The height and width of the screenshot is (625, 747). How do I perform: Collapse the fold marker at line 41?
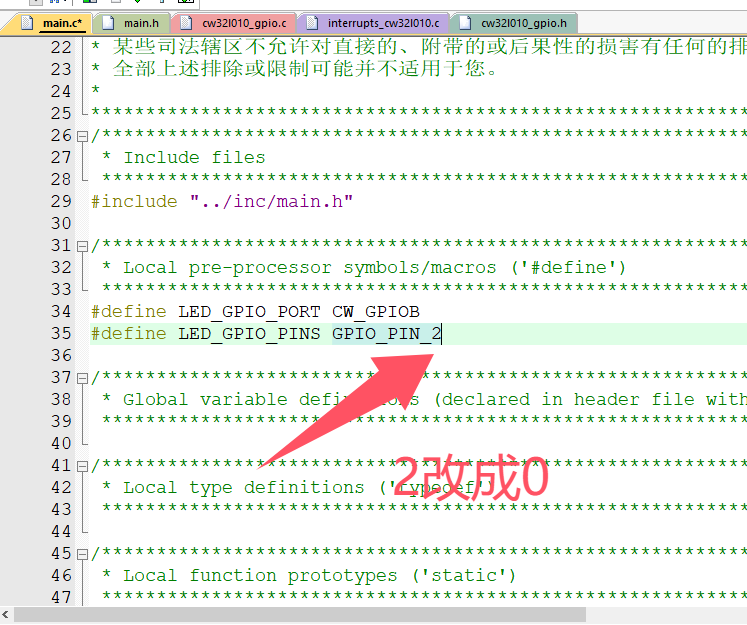click(x=83, y=465)
